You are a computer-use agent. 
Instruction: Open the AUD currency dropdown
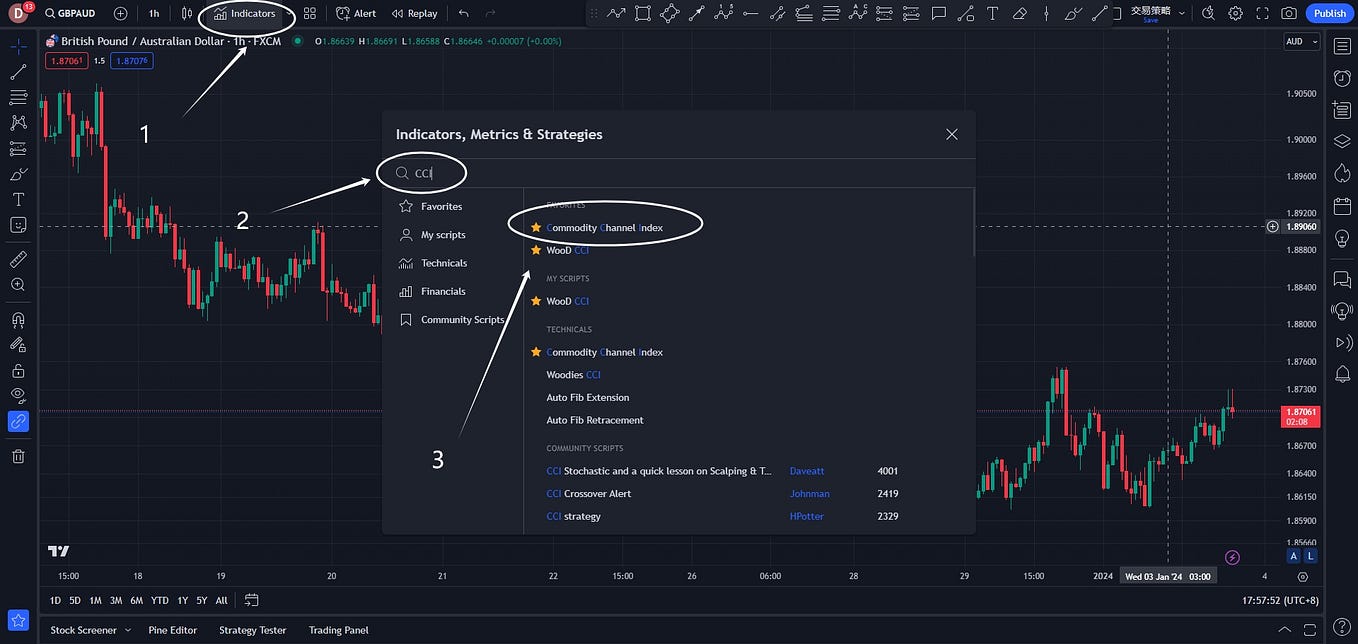tap(1302, 42)
